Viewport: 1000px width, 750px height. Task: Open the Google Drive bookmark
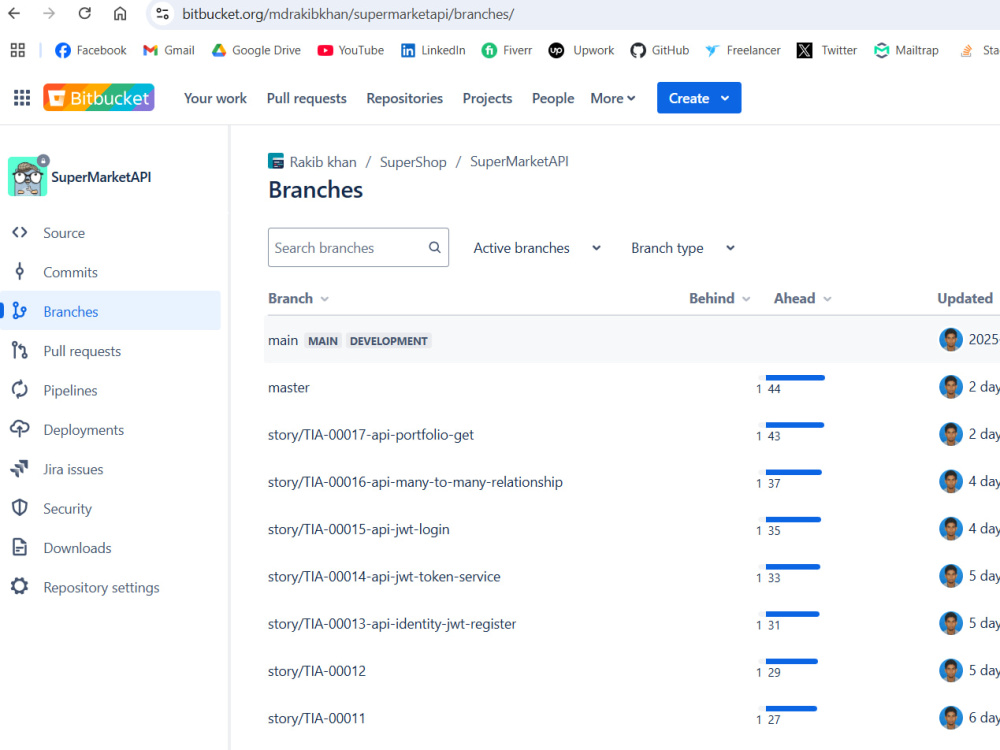(256, 50)
